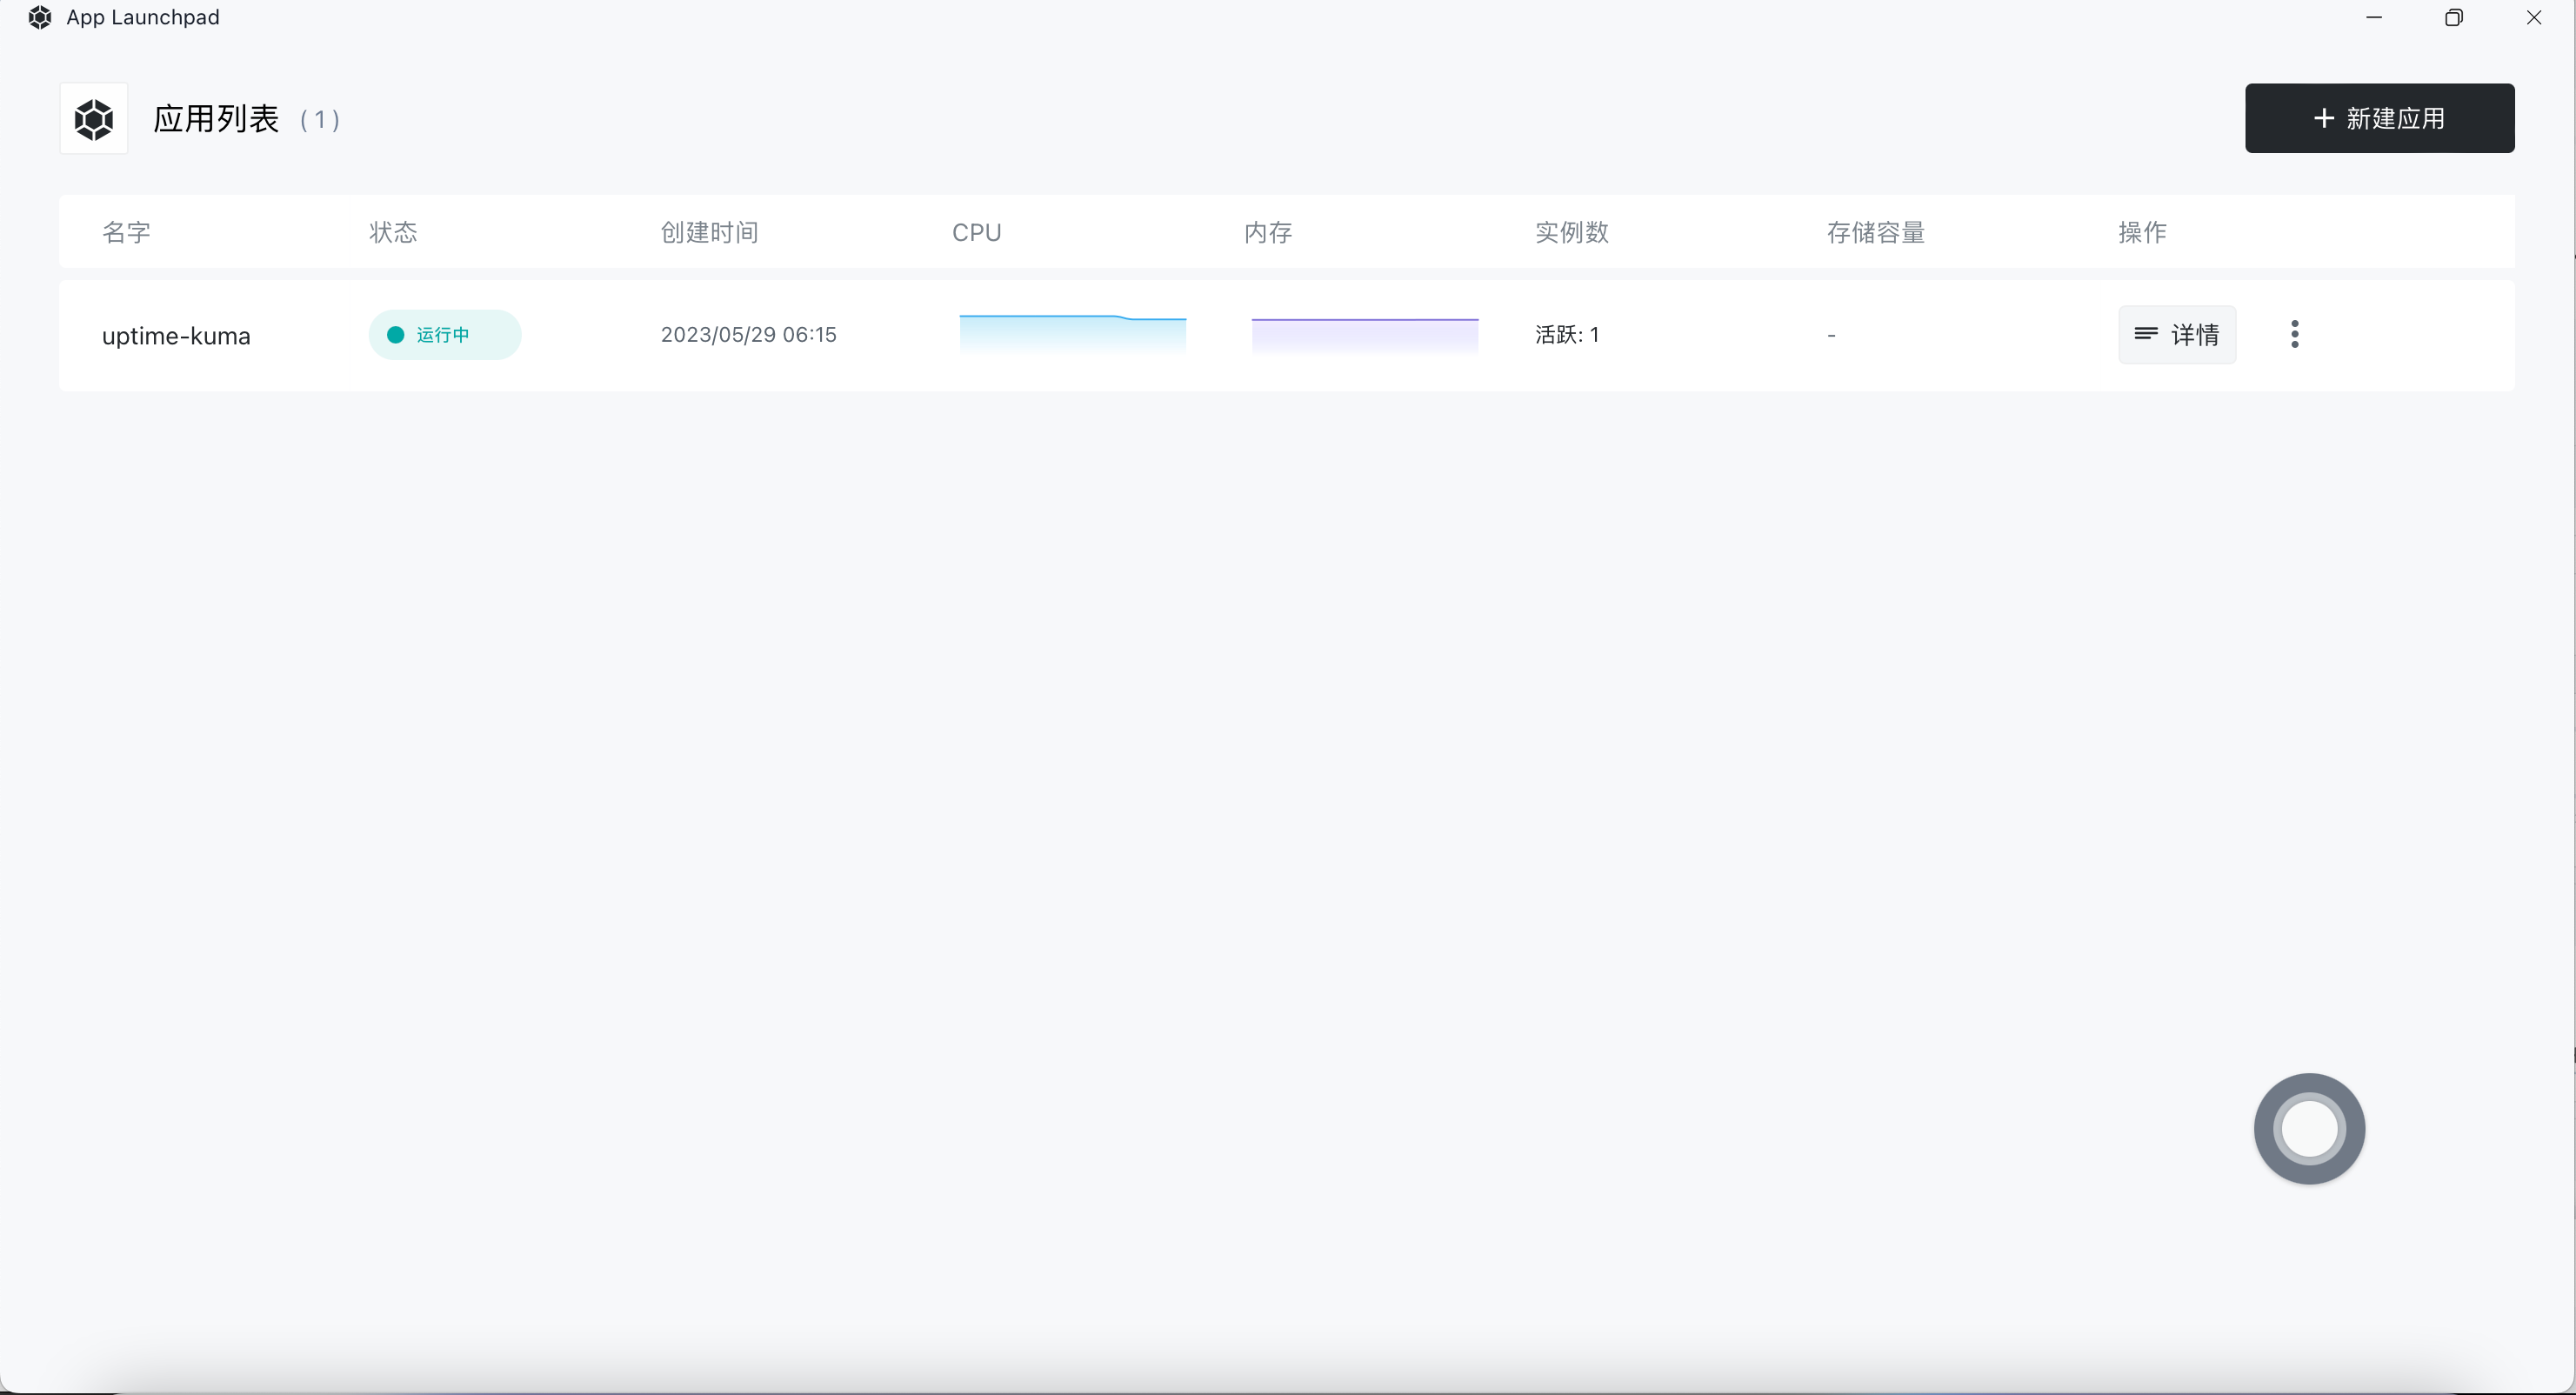
Task: Click the 应用列表 page title
Action: (216, 119)
